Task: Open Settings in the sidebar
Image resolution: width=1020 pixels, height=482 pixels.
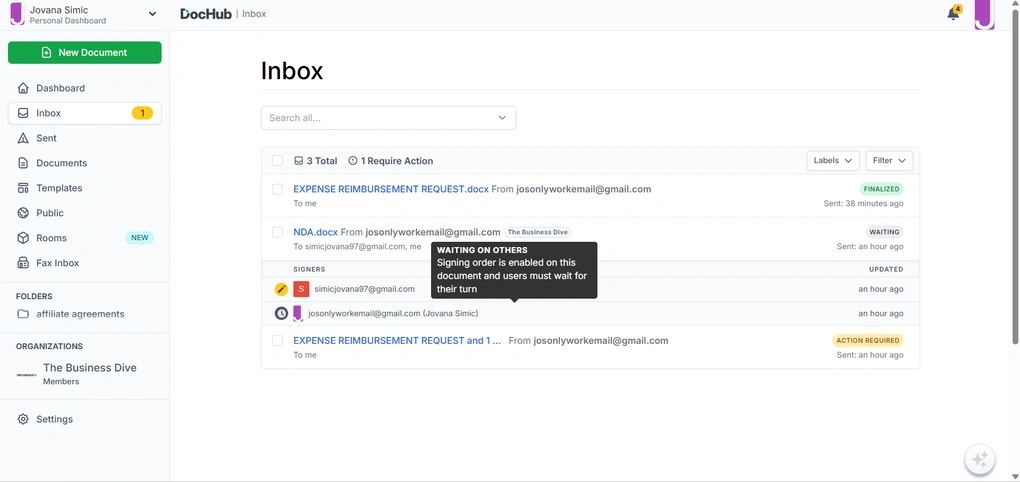Action: [85, 419]
